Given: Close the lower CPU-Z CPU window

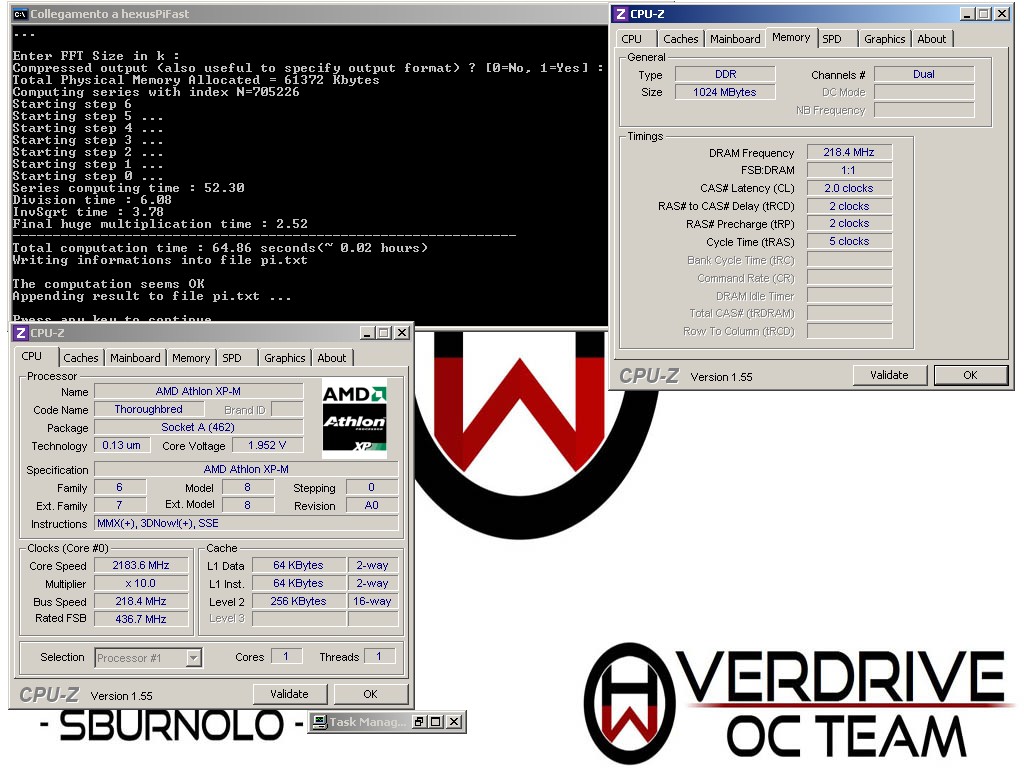Looking at the screenshot, I should [x=402, y=333].
